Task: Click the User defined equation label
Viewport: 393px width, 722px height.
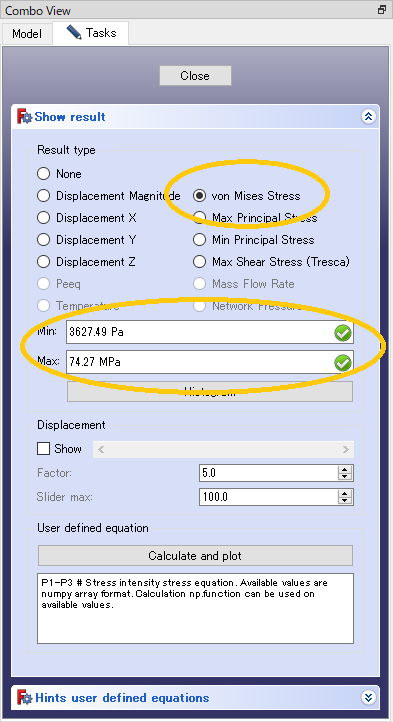Action: click(x=93, y=528)
